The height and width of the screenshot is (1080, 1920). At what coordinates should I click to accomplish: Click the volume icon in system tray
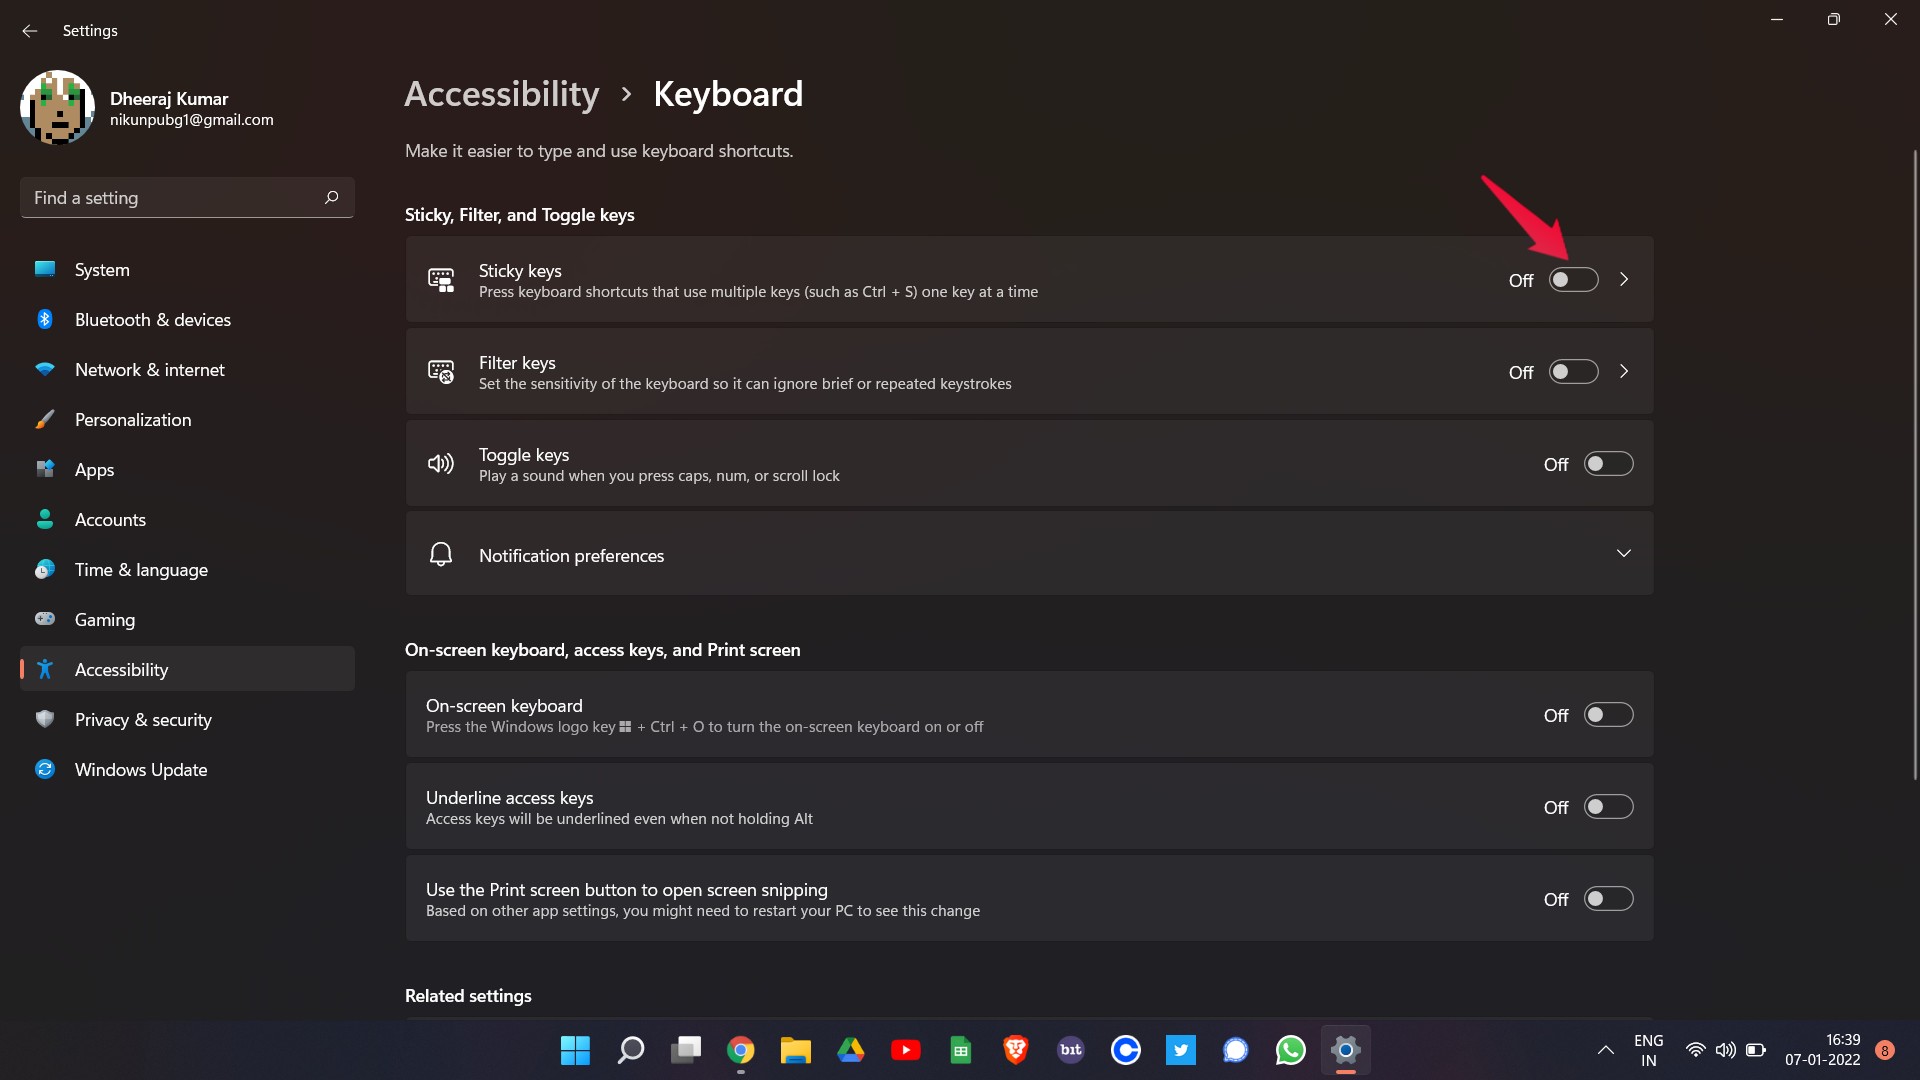pyautogui.click(x=1725, y=1050)
